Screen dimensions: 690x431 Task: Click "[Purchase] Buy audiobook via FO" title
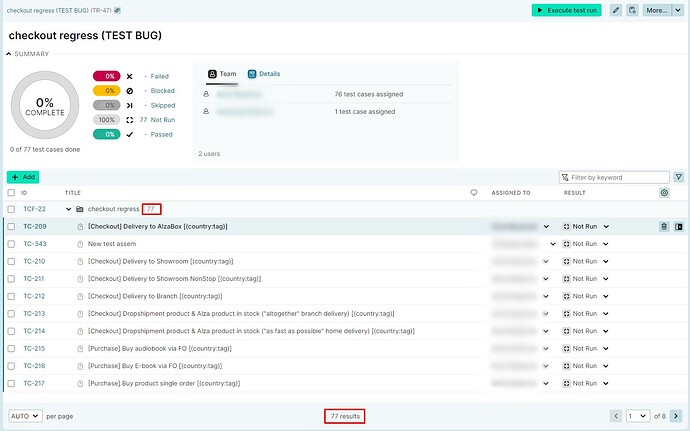(160, 349)
